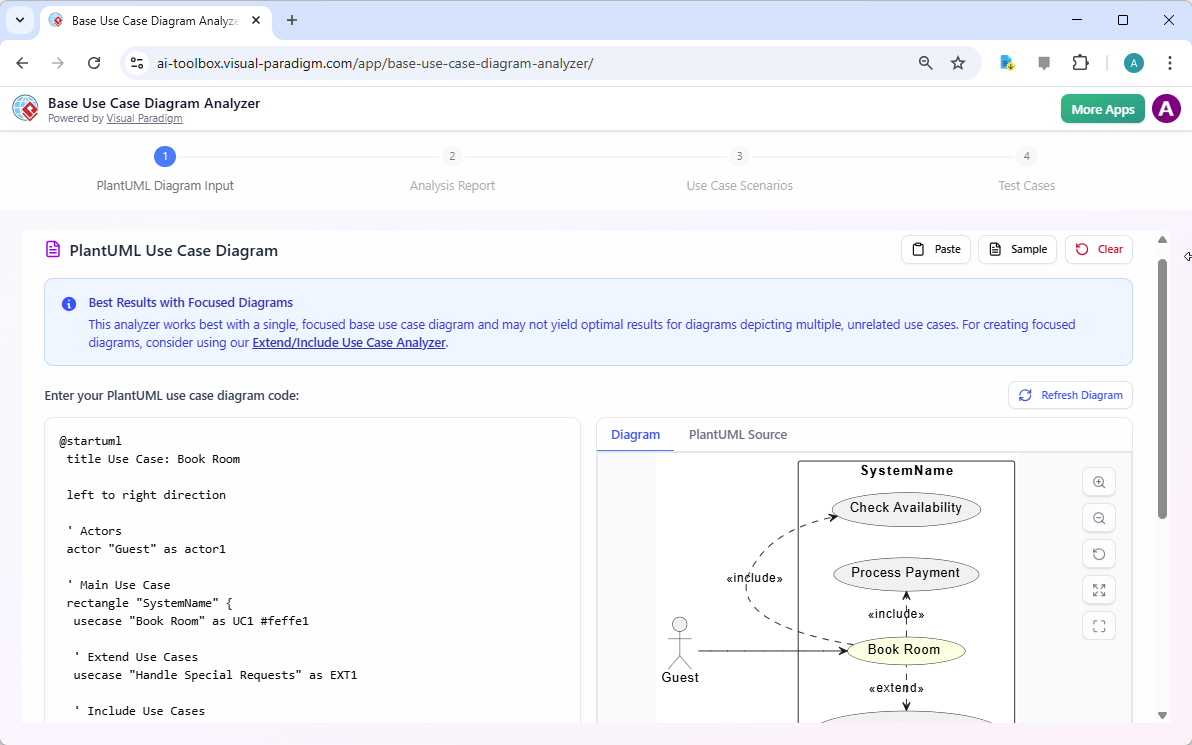Zoom in on the diagram preview
This screenshot has width=1192, height=745.
pyautogui.click(x=1098, y=481)
